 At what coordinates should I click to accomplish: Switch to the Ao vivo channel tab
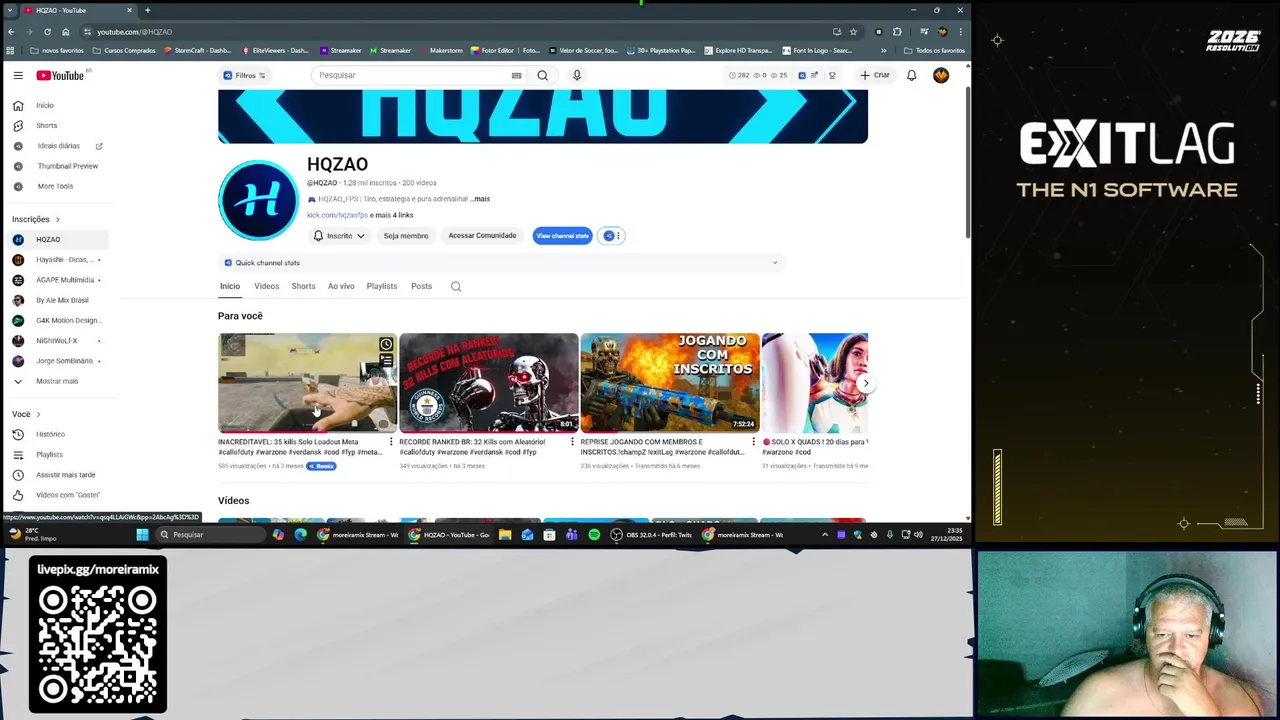(x=341, y=286)
